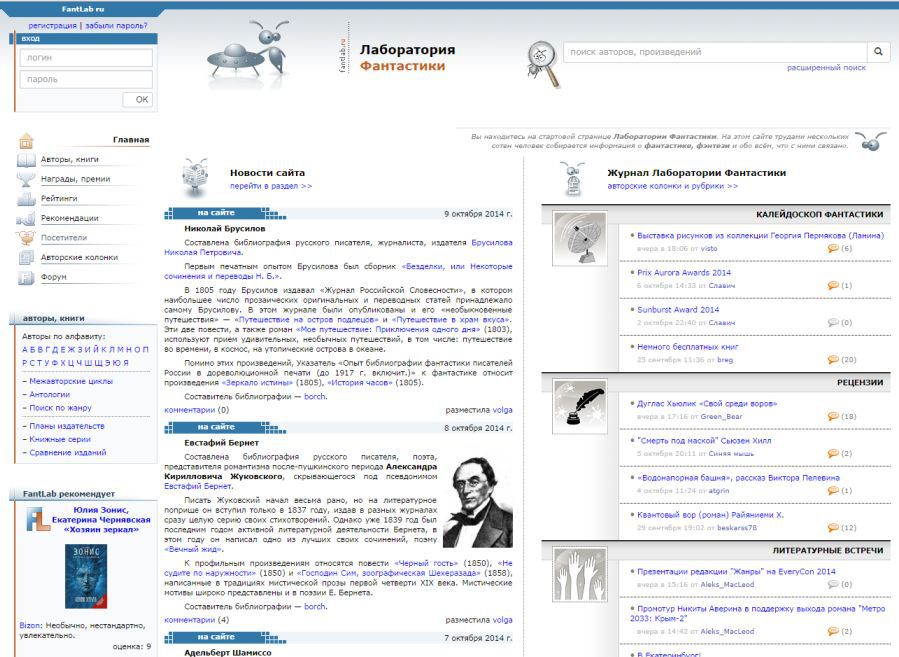Click comment bubble next to Георгия Пермякова exhibition
The image size is (899, 657).
[833, 248]
